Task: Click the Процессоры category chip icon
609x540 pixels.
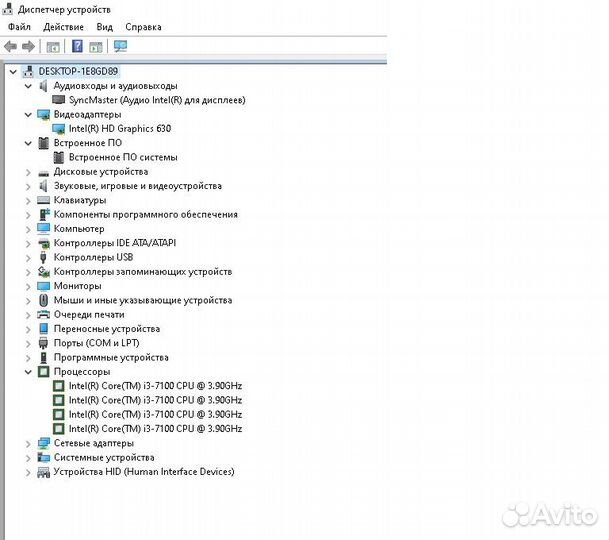Action: tap(44, 372)
